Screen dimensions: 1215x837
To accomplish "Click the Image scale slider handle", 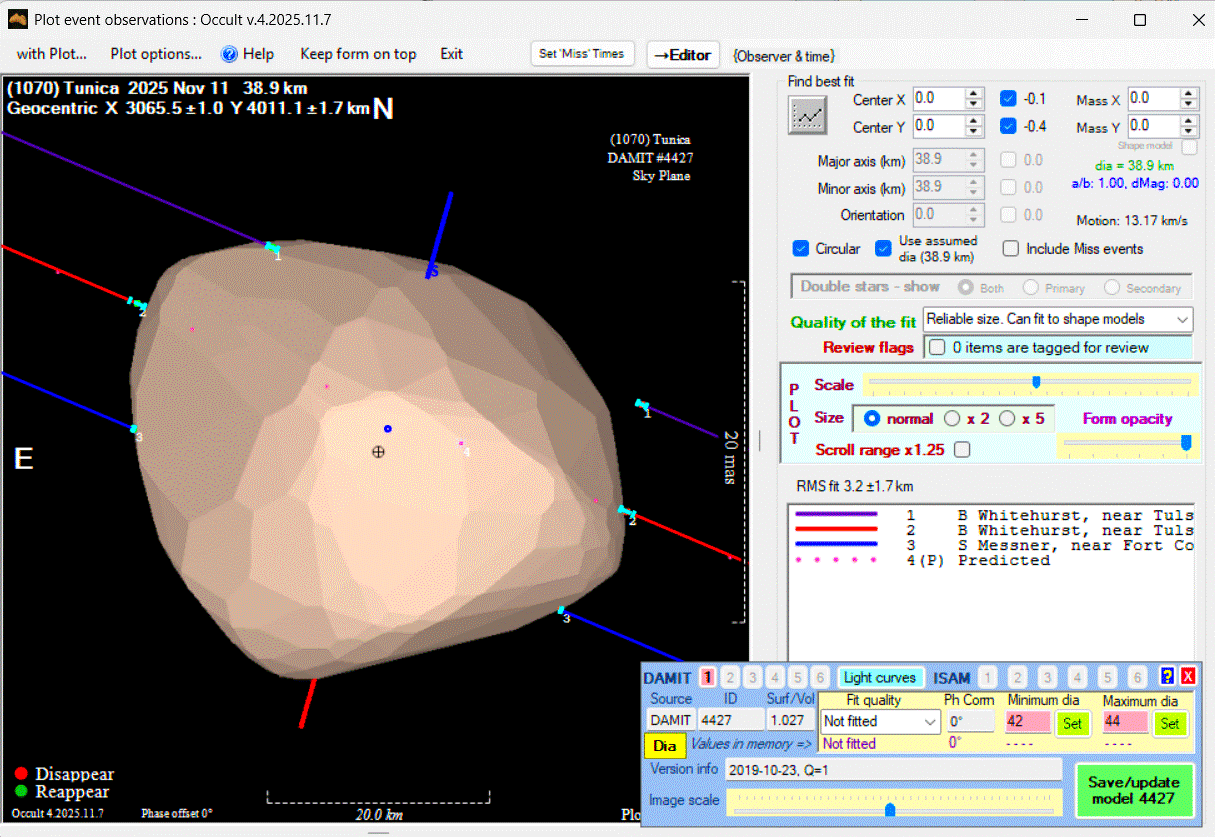I will 890,808.
